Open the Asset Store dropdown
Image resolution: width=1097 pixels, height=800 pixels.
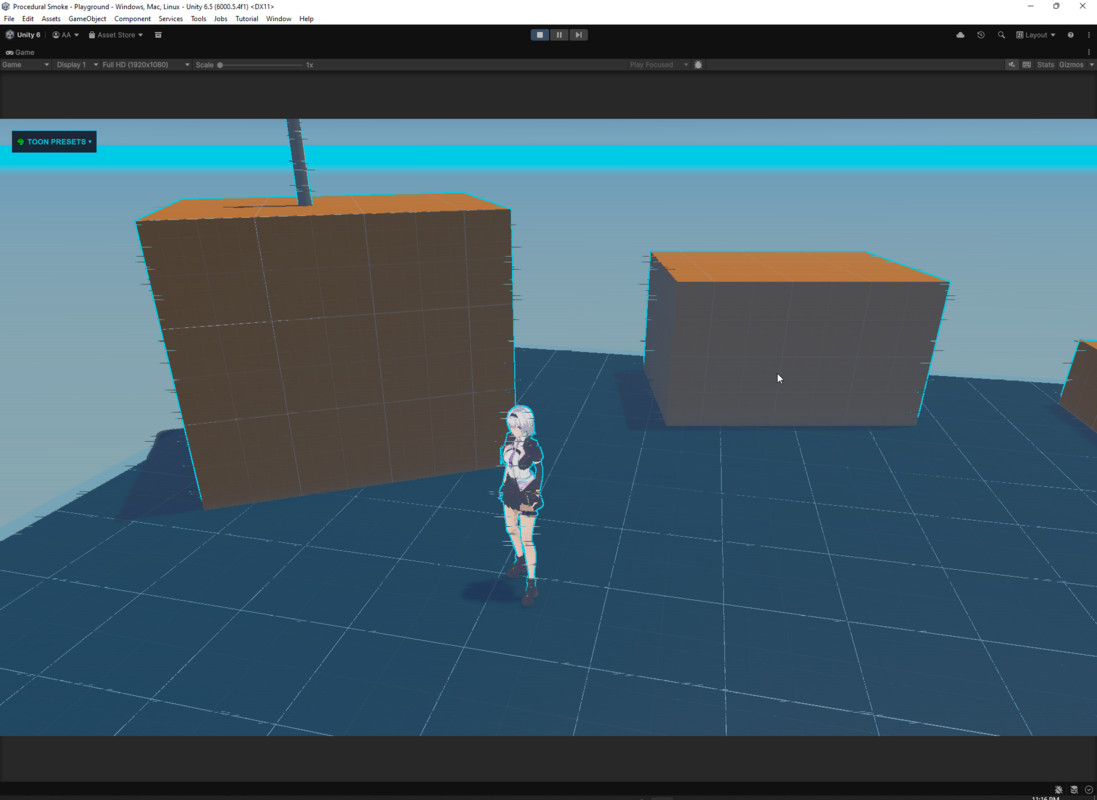115,35
